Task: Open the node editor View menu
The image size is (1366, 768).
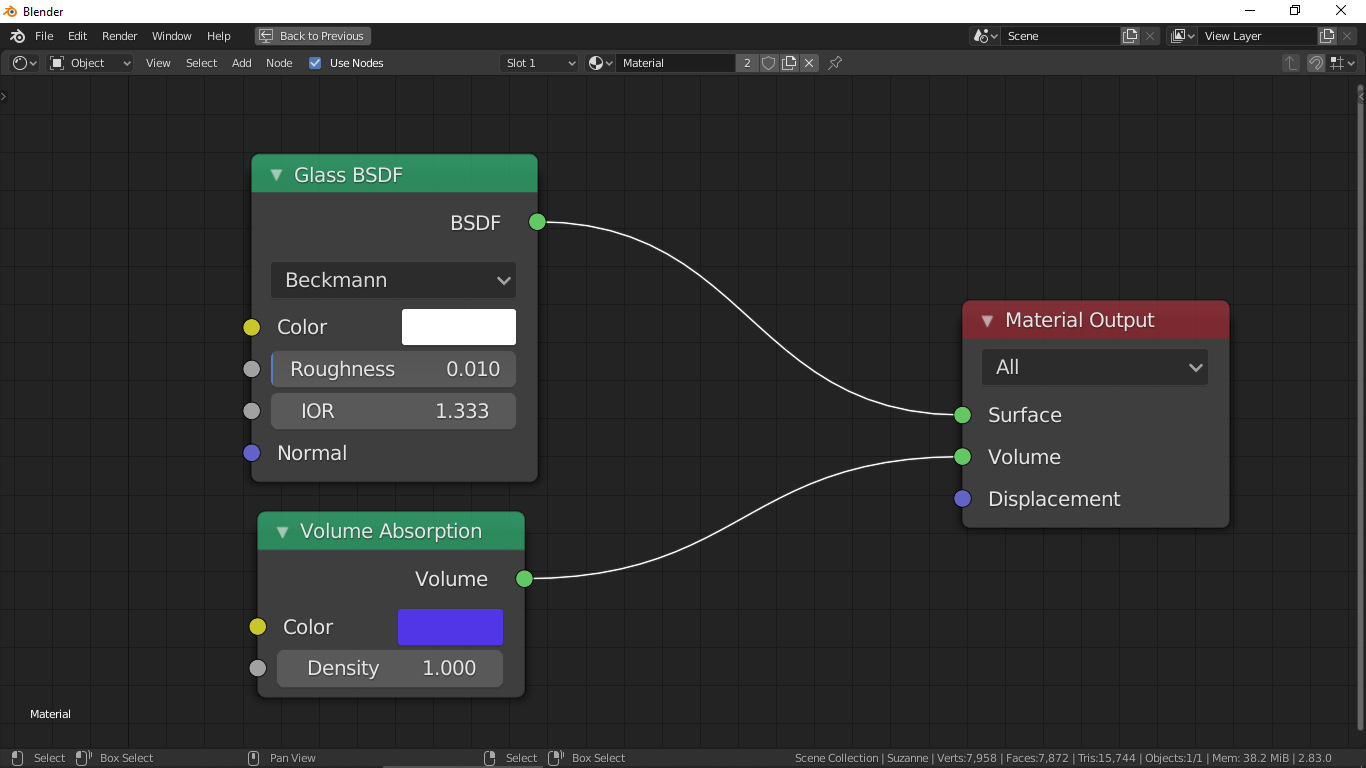Action: [158, 63]
